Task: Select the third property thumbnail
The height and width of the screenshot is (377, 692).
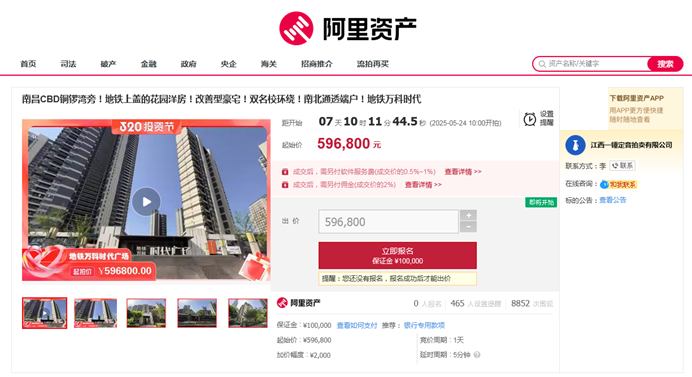Action: coord(146,313)
